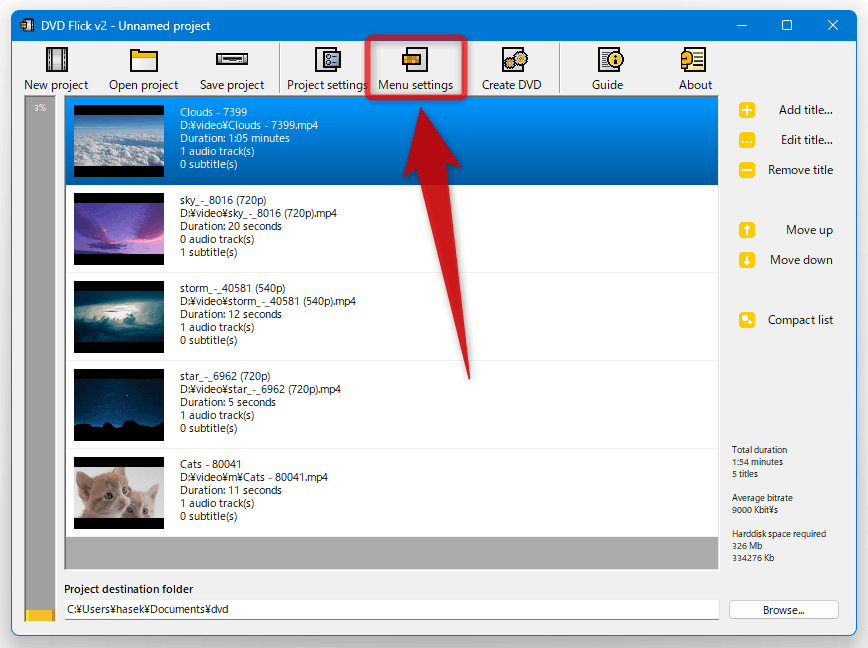Click "1 subtitle(s)" under the sky title
Image resolution: width=868 pixels, height=648 pixels.
pos(208,252)
